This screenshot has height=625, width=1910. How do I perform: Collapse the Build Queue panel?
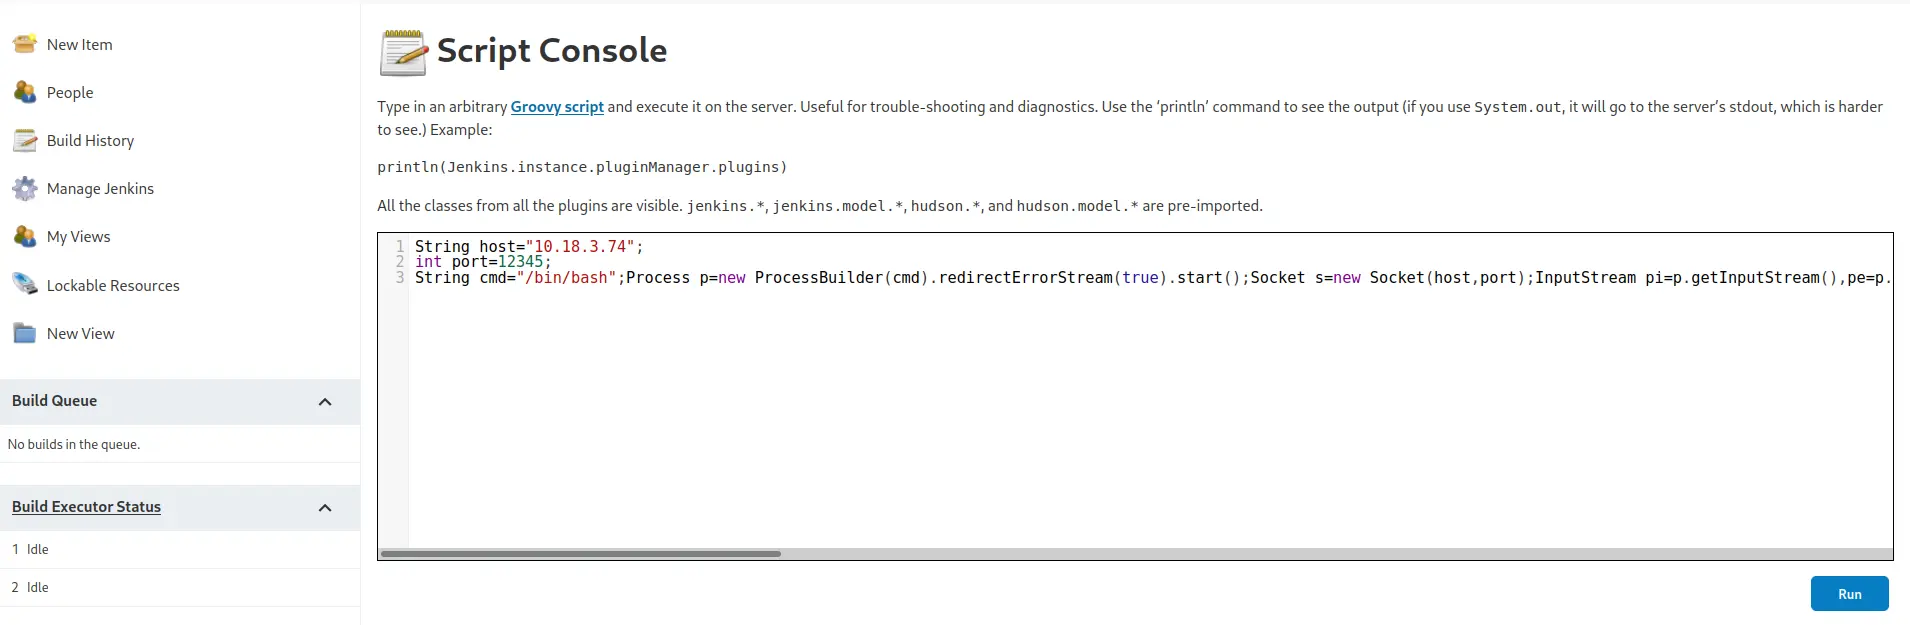tap(325, 402)
